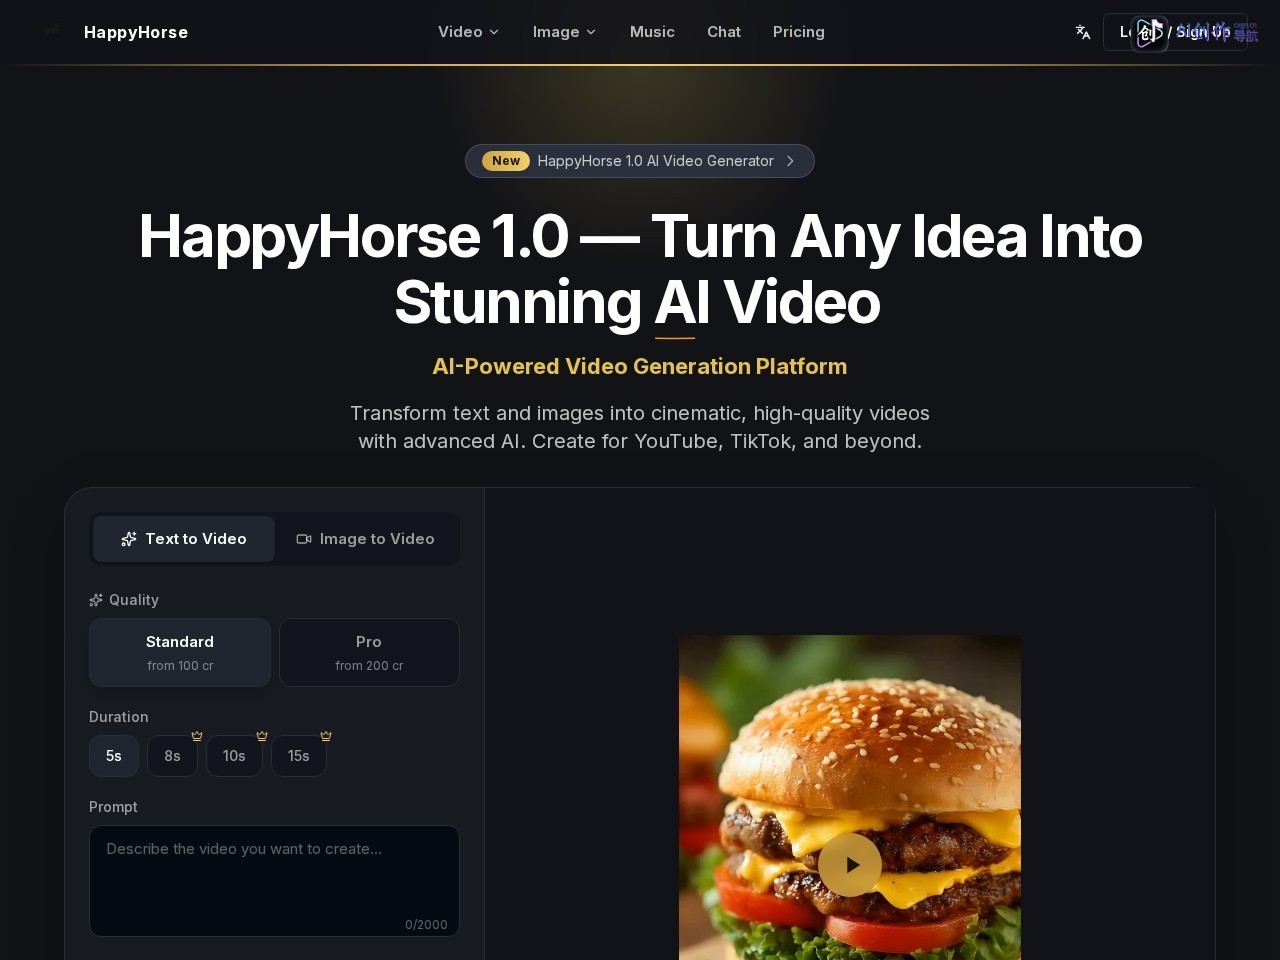
Task: Choose the 10s duration
Action: [234, 756]
